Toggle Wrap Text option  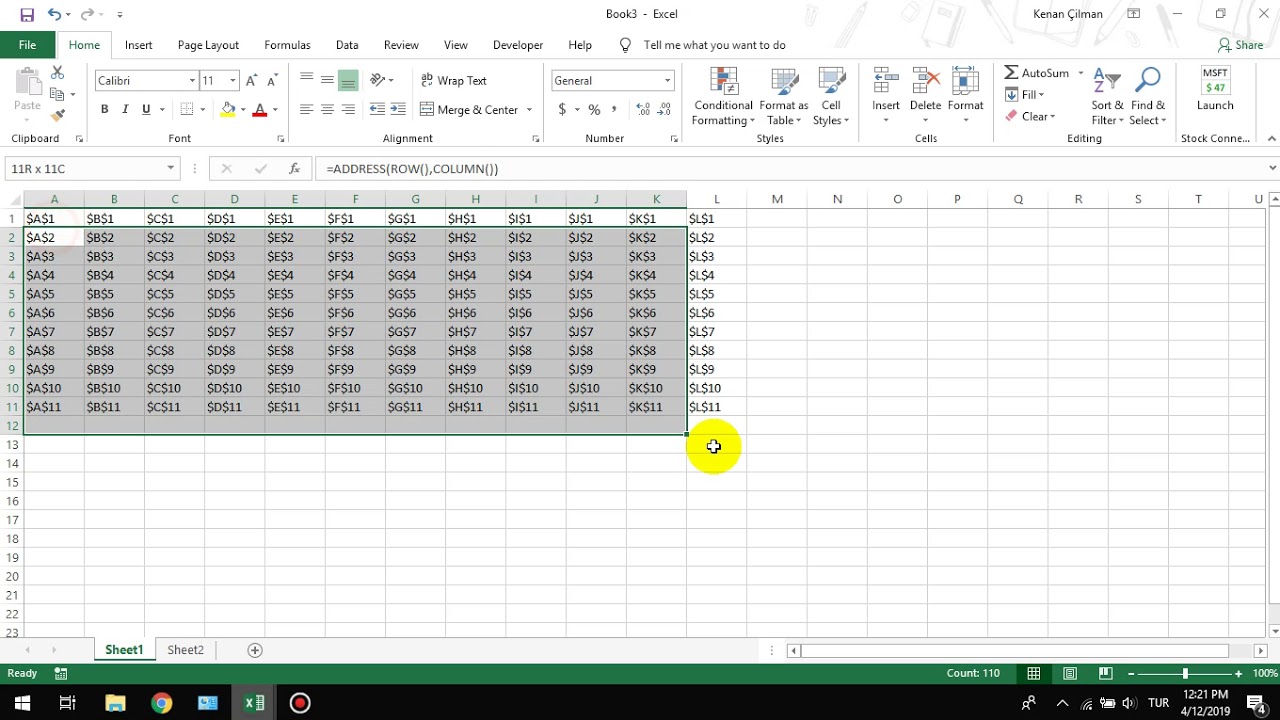[453, 80]
